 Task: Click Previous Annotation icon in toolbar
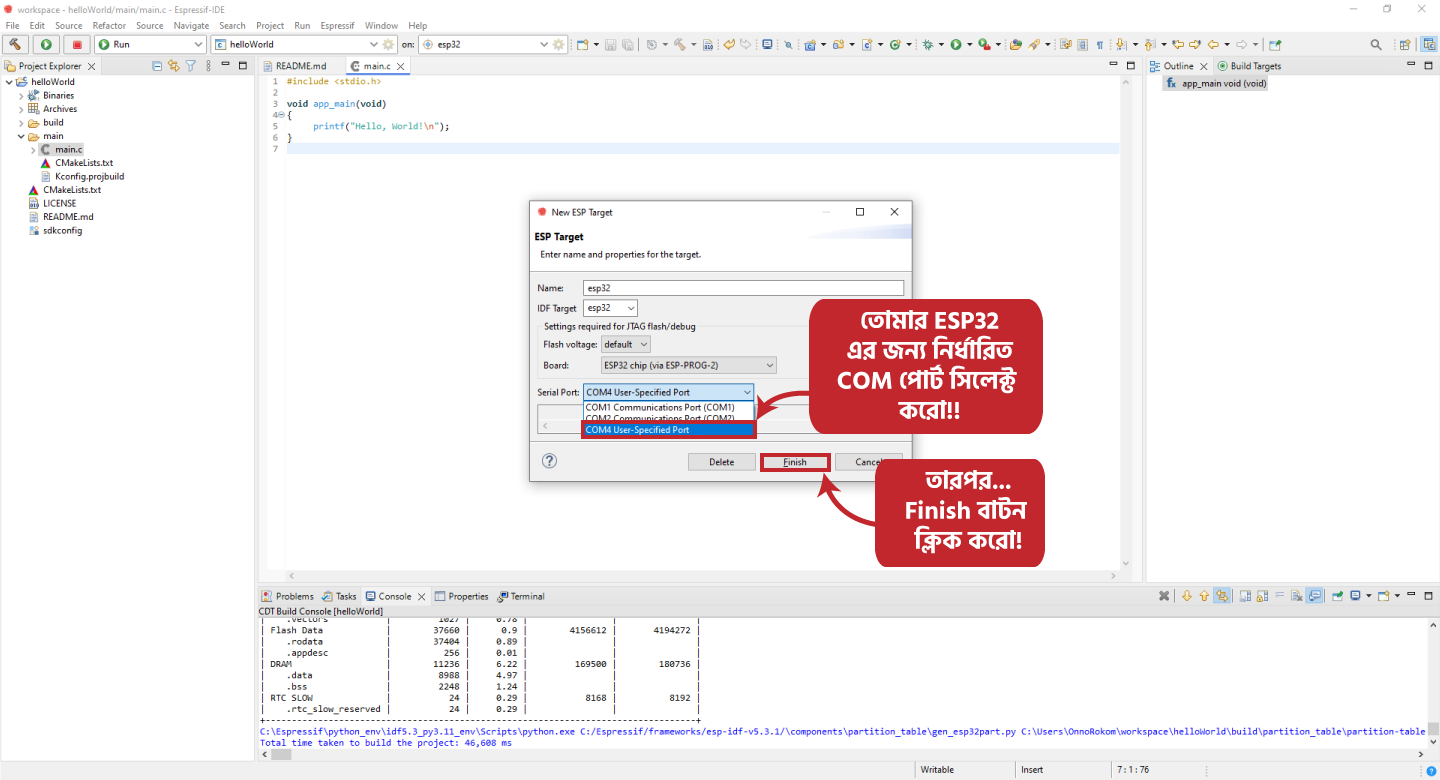click(1149, 44)
